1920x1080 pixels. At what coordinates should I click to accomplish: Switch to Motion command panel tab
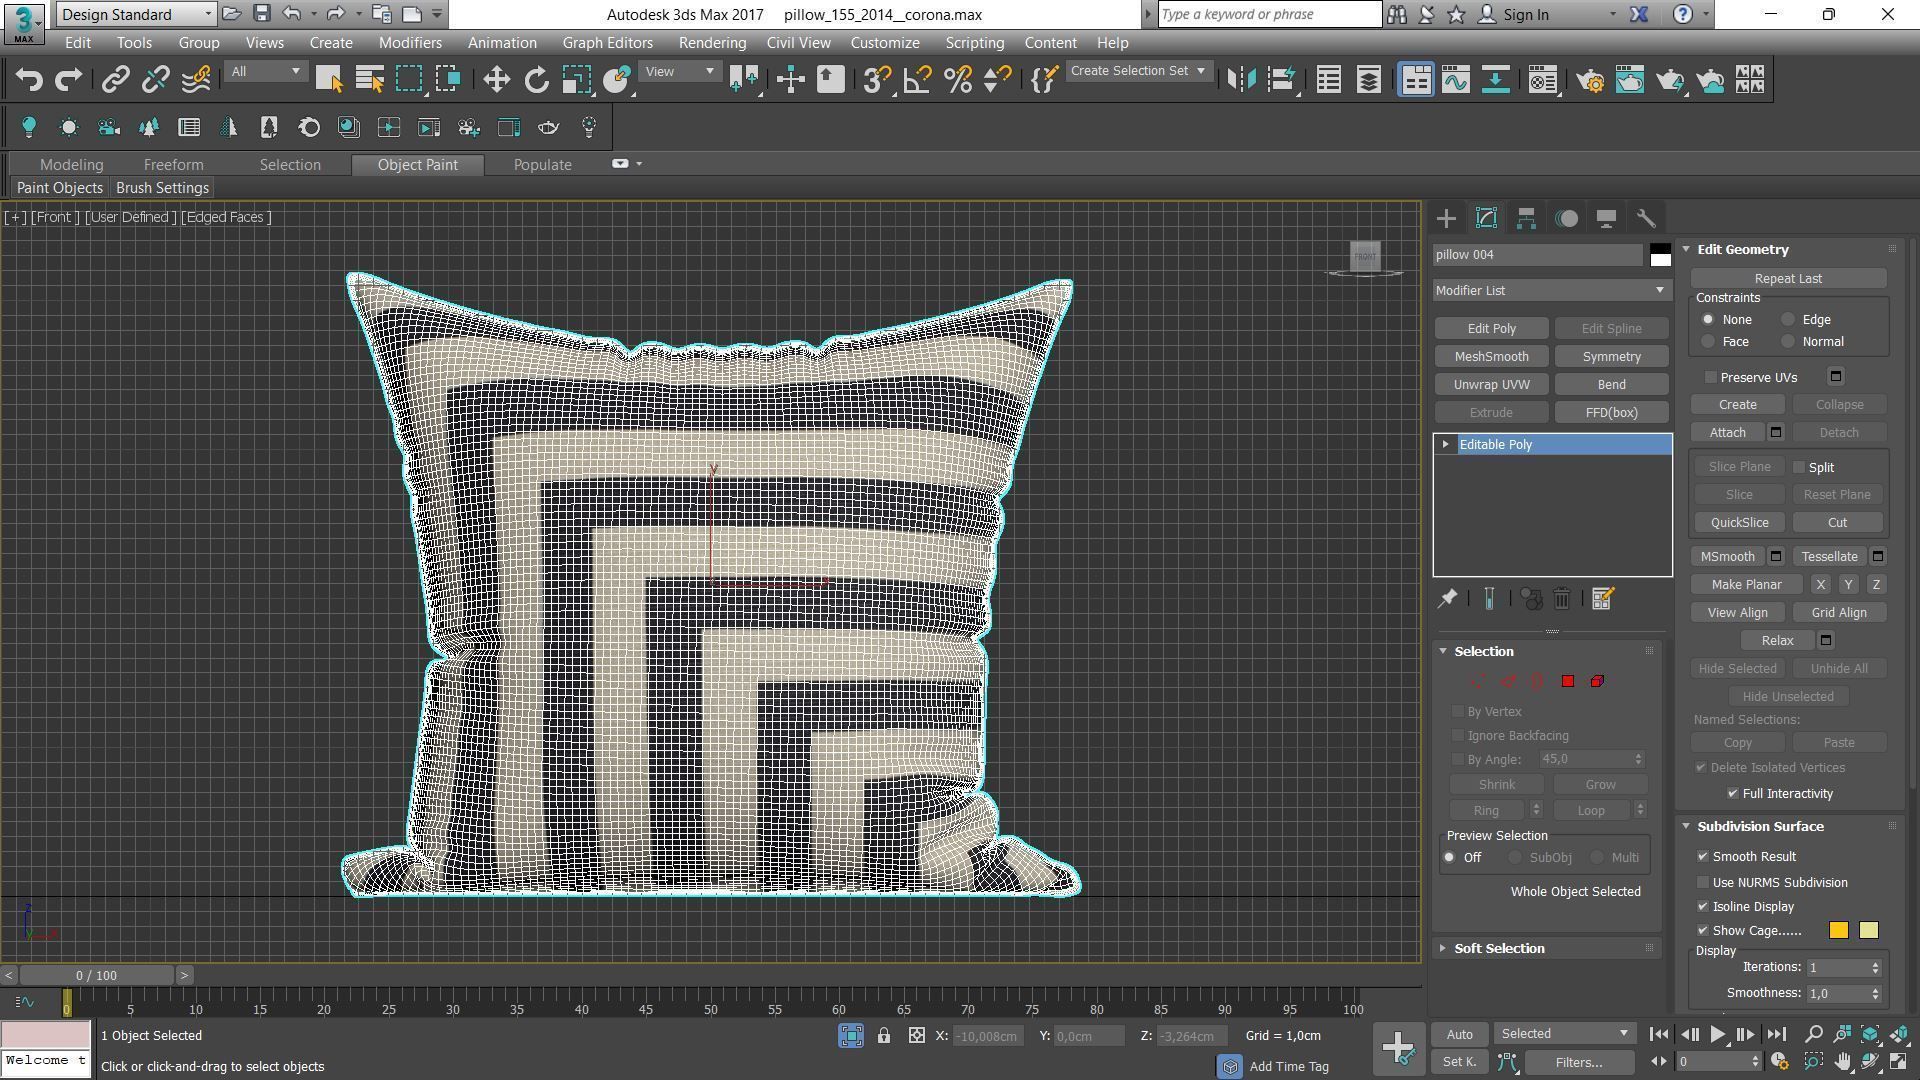pyautogui.click(x=1566, y=218)
